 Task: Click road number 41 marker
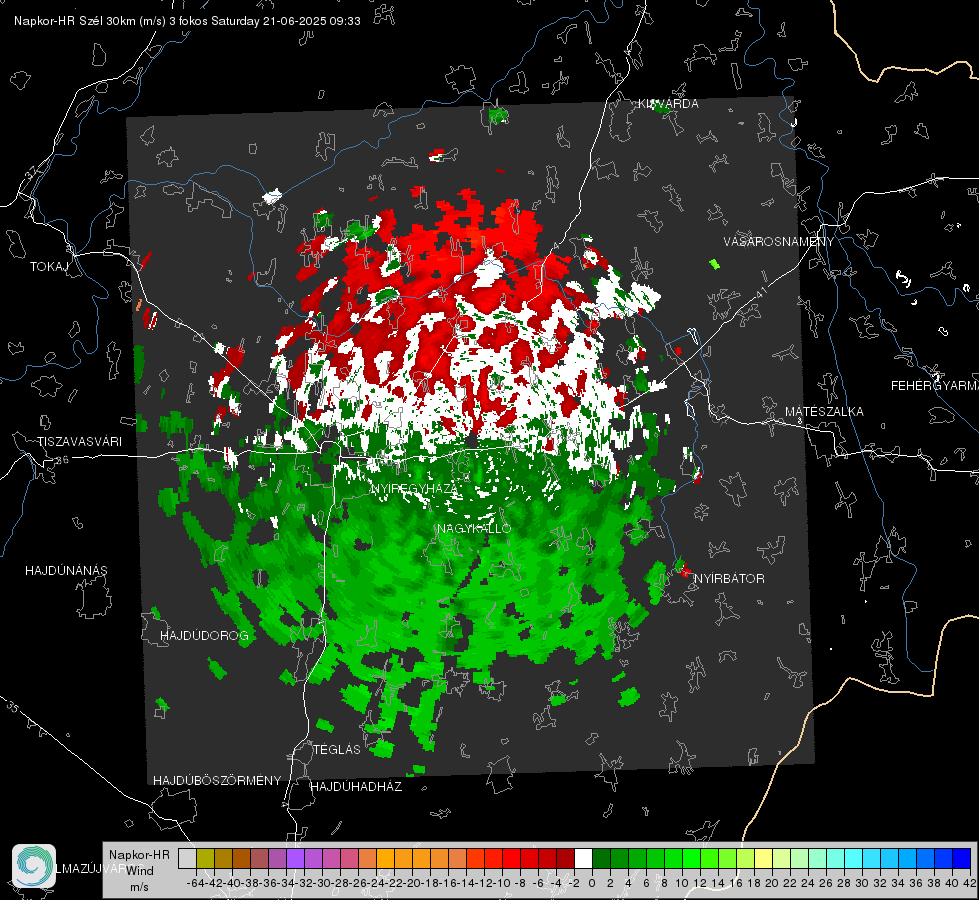click(x=760, y=292)
